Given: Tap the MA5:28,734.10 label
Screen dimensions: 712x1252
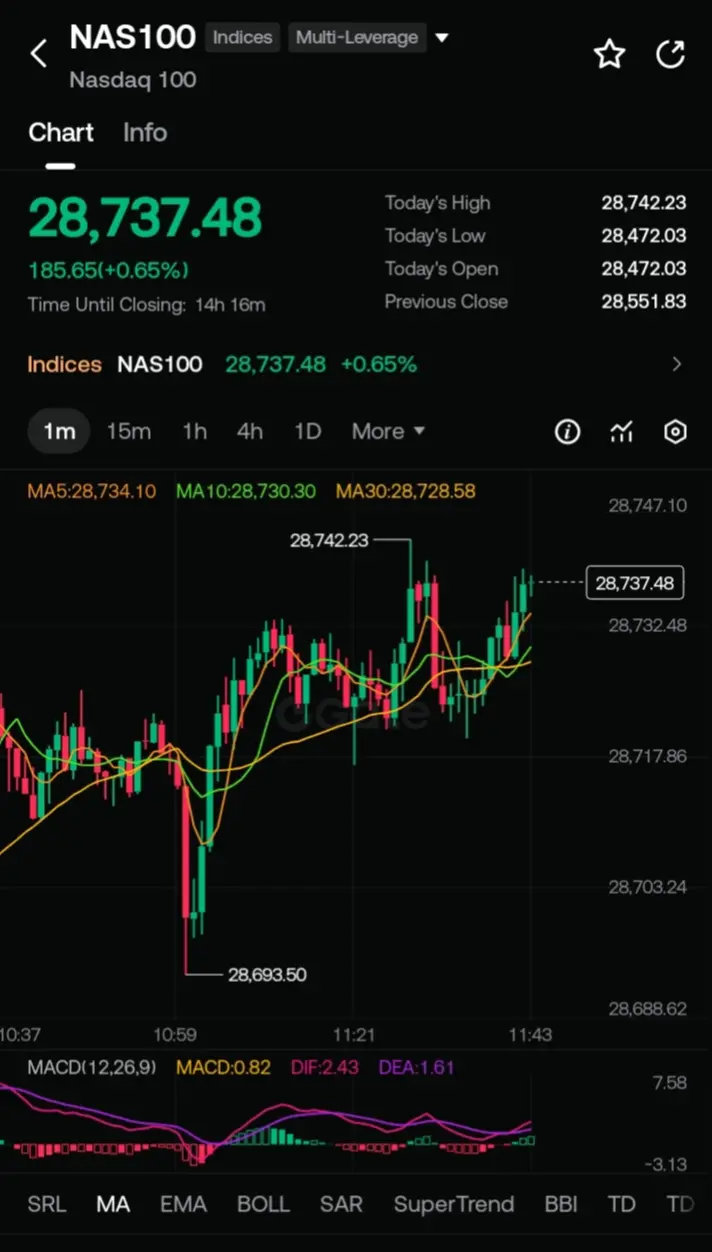Looking at the screenshot, I should coord(91,491).
